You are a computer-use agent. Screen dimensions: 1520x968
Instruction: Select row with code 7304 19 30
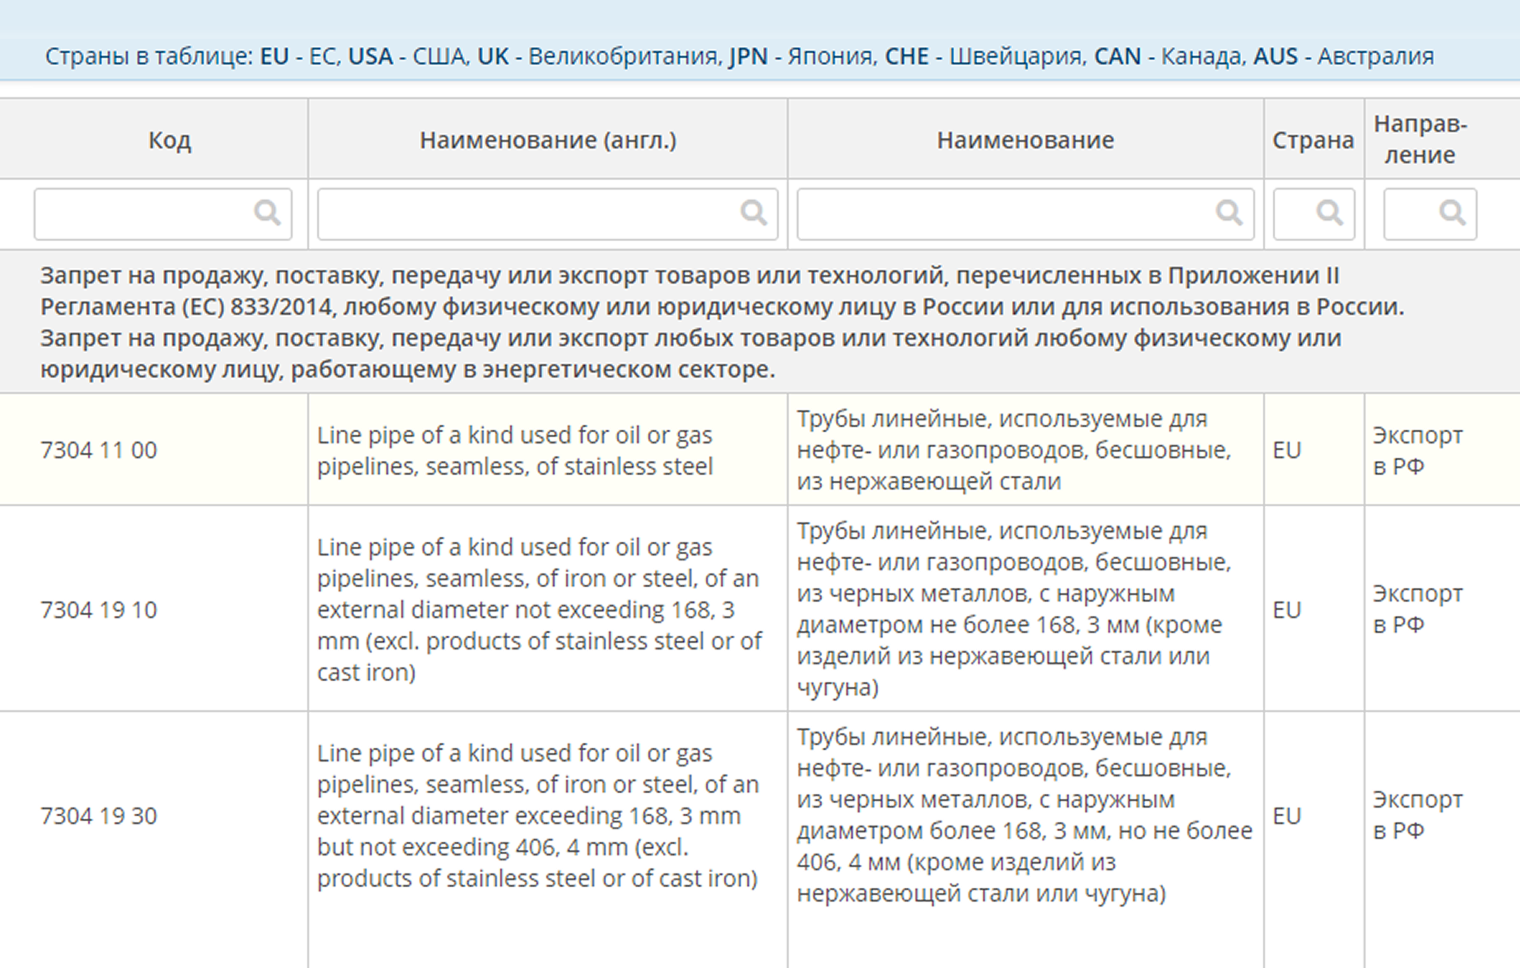tap(99, 816)
